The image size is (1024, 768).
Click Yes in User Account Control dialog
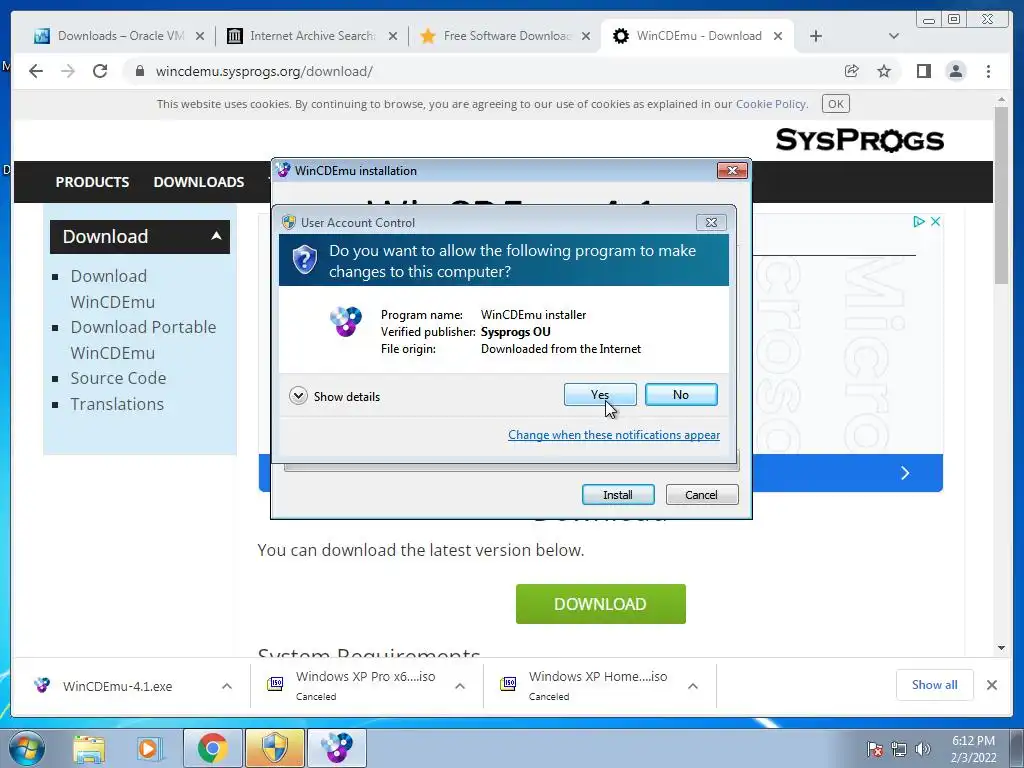(600, 394)
